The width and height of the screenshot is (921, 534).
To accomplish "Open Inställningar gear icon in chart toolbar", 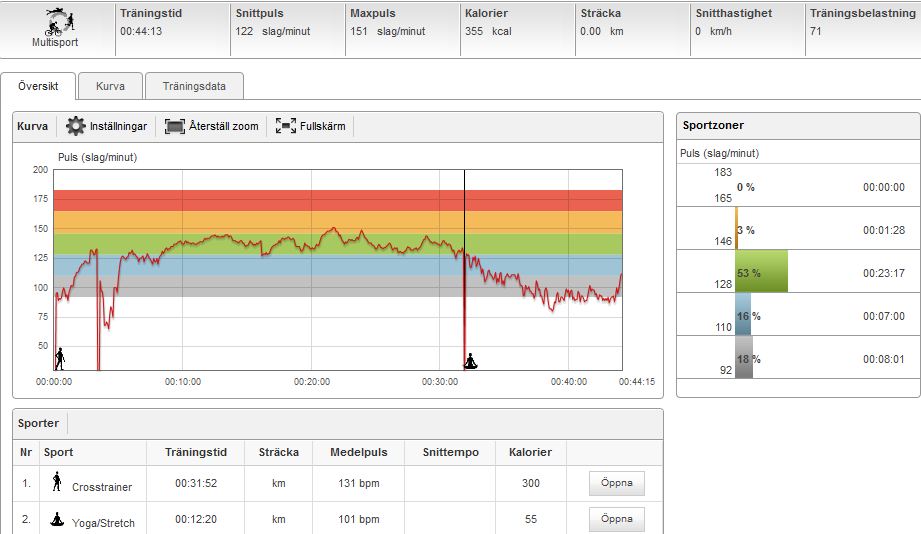I will (75, 127).
